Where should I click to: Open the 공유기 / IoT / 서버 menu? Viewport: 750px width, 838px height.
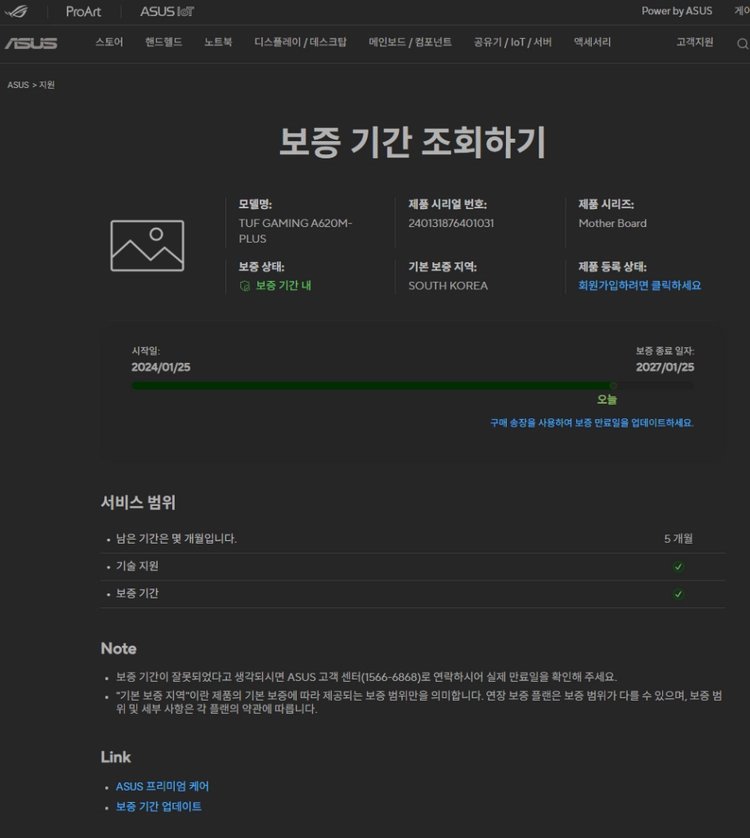pyautogui.click(x=513, y=42)
